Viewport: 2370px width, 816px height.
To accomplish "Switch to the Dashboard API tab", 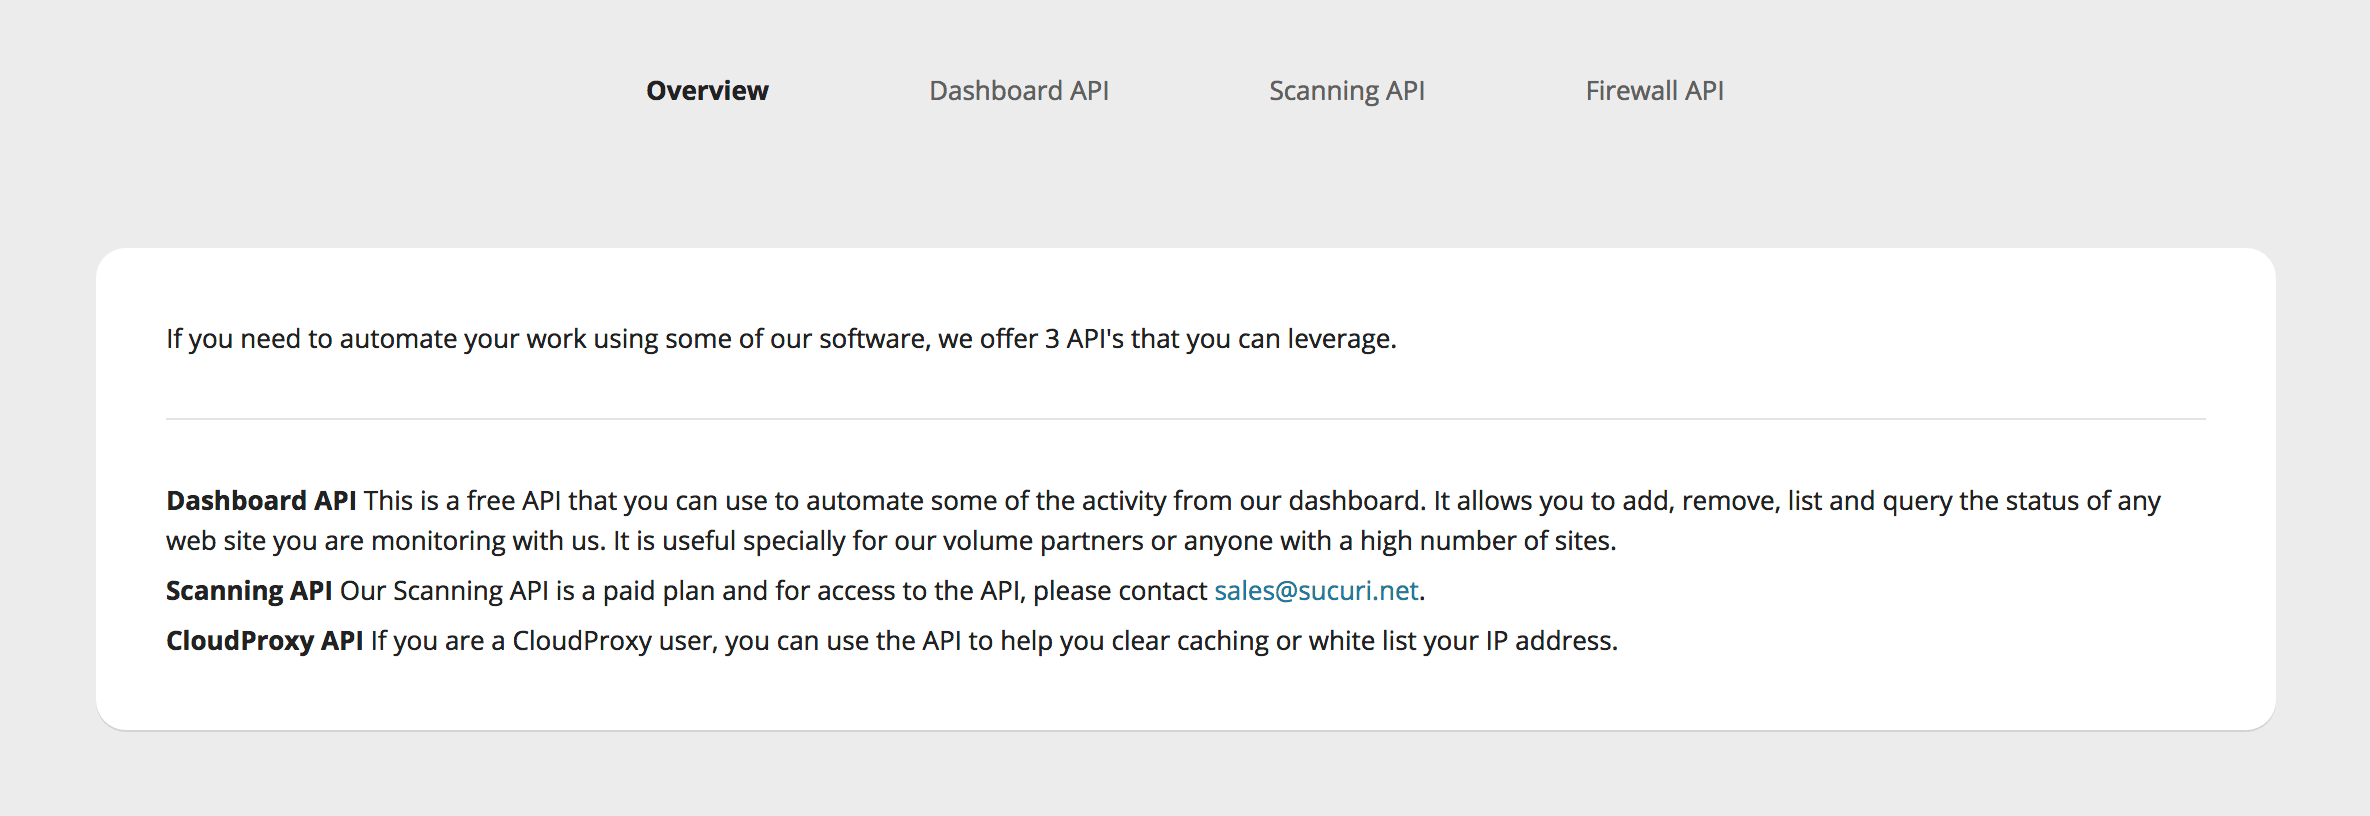I will [1019, 91].
